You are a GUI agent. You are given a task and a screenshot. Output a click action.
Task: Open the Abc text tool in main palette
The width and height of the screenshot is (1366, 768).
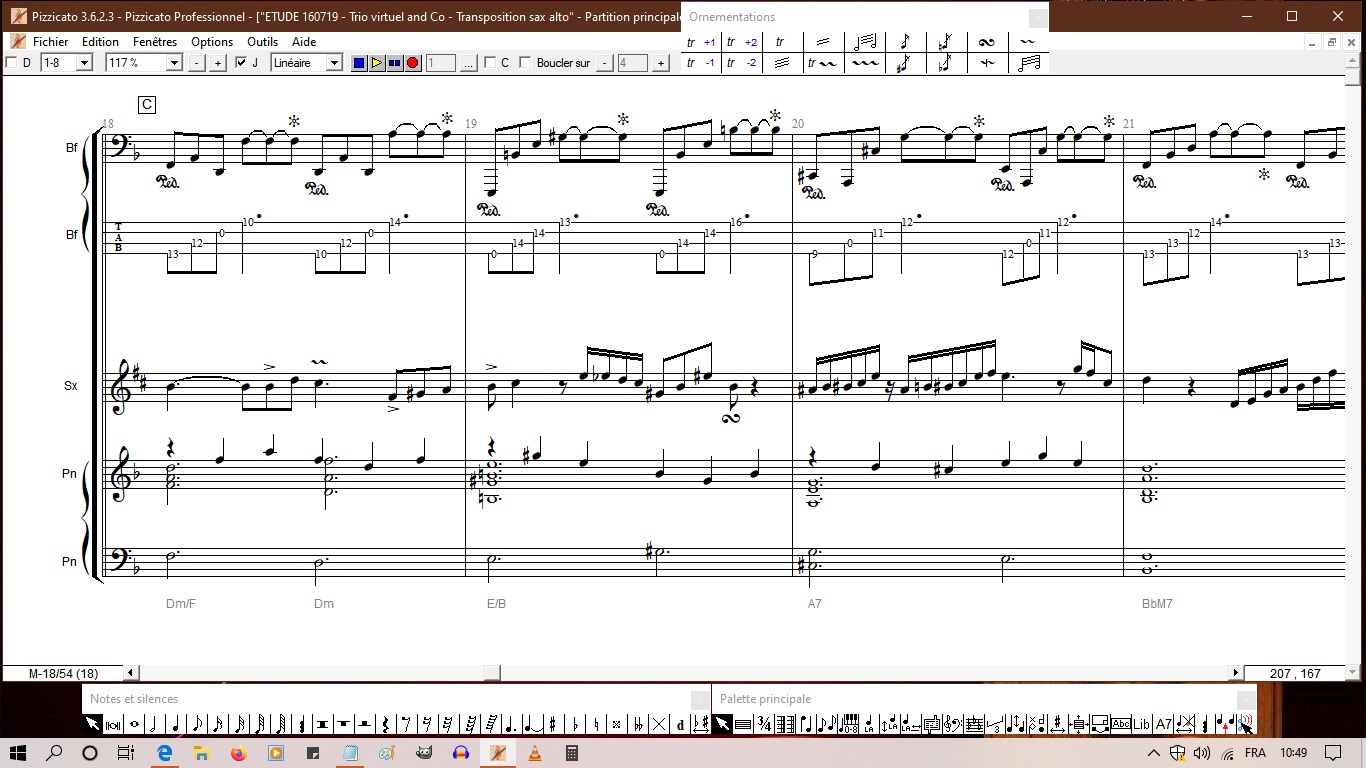(1121, 725)
